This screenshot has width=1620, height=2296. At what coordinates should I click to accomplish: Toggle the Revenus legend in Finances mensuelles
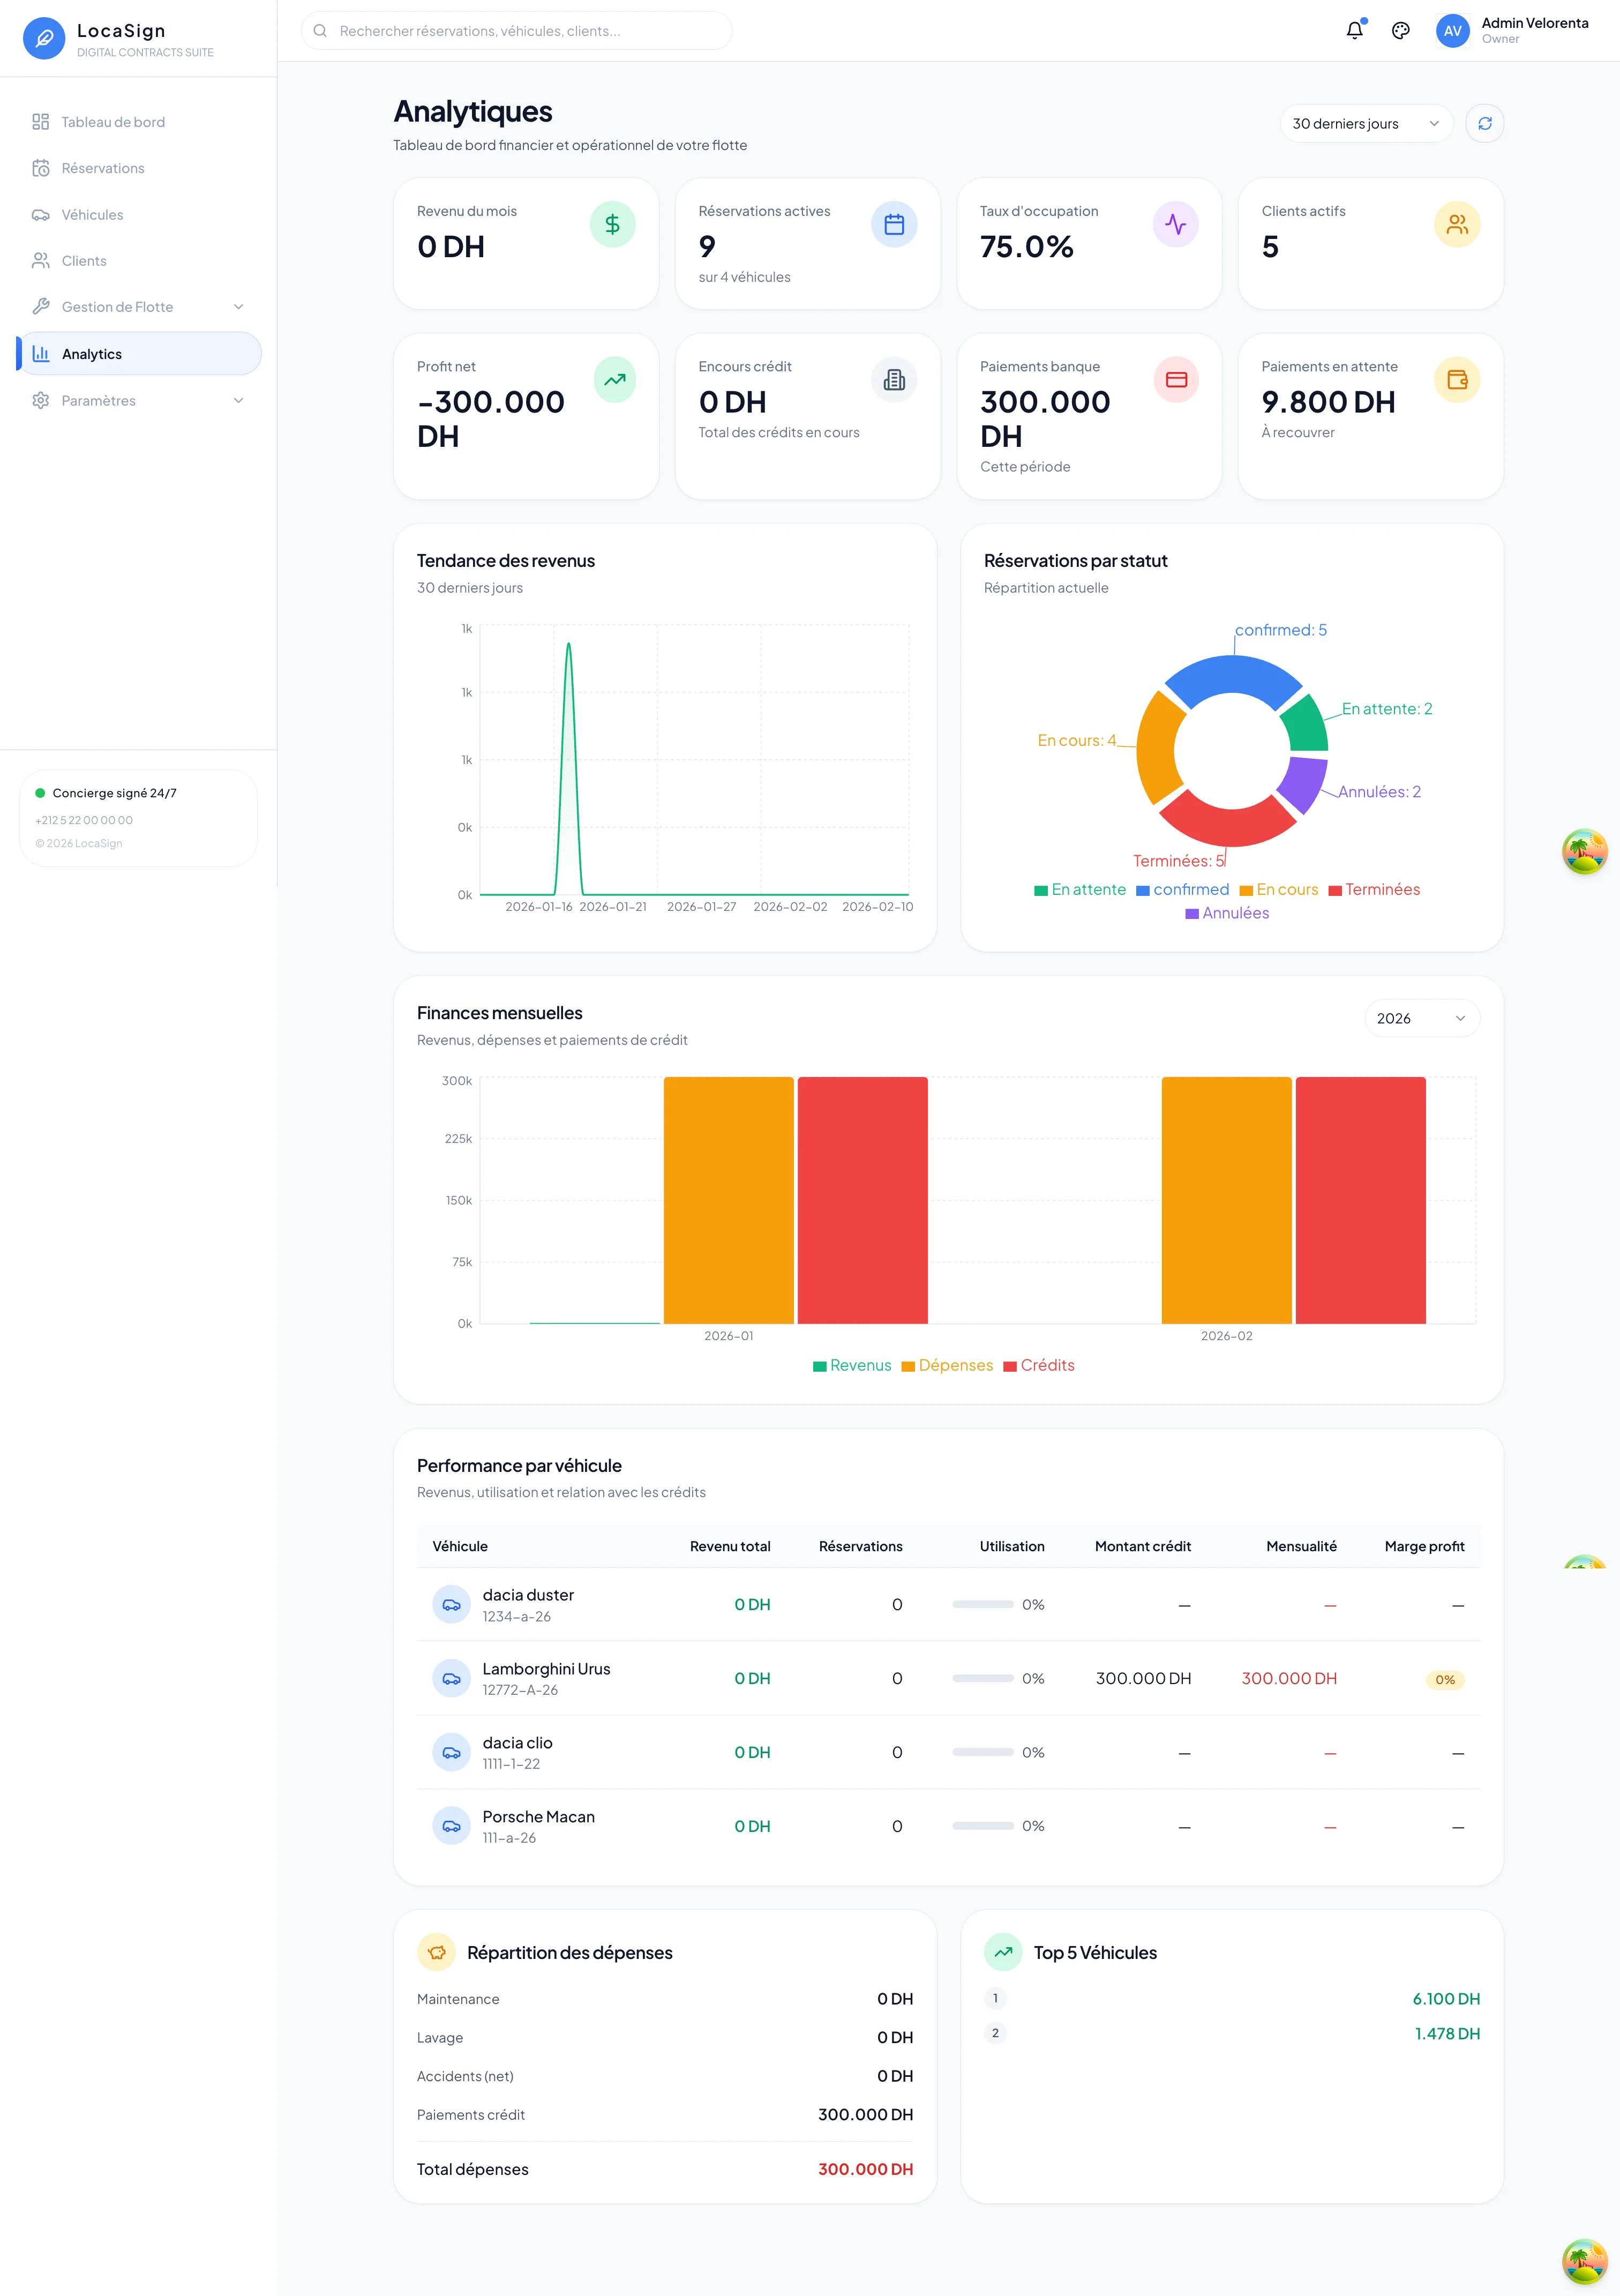[x=852, y=1365]
